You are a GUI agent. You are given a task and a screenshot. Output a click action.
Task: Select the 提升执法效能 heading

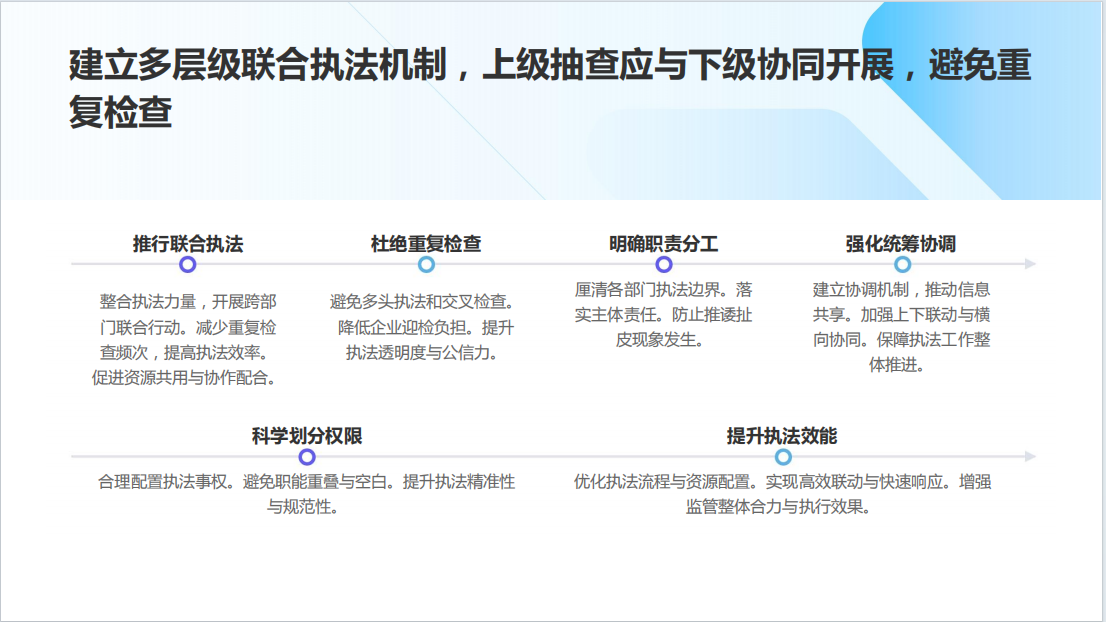click(782, 436)
